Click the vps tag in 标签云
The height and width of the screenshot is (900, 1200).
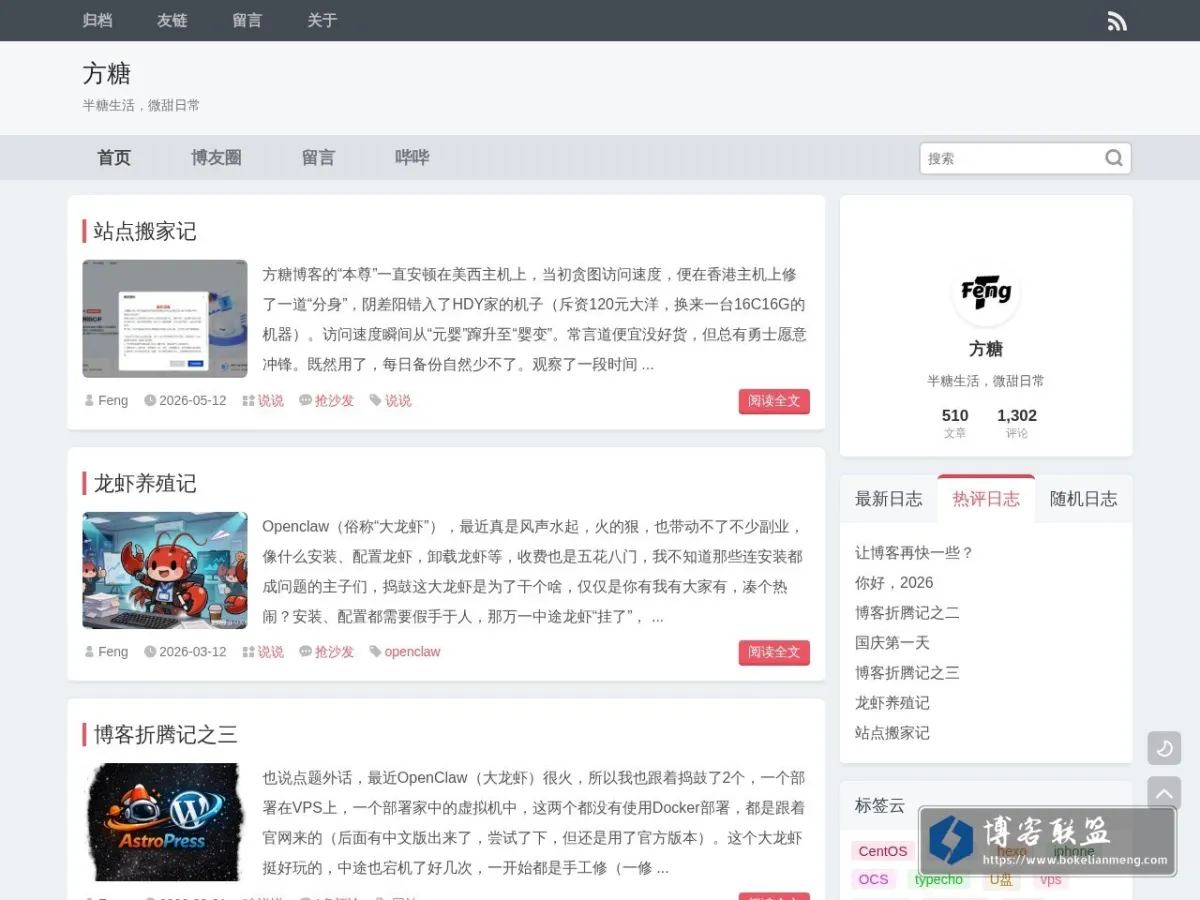tap(1050, 879)
